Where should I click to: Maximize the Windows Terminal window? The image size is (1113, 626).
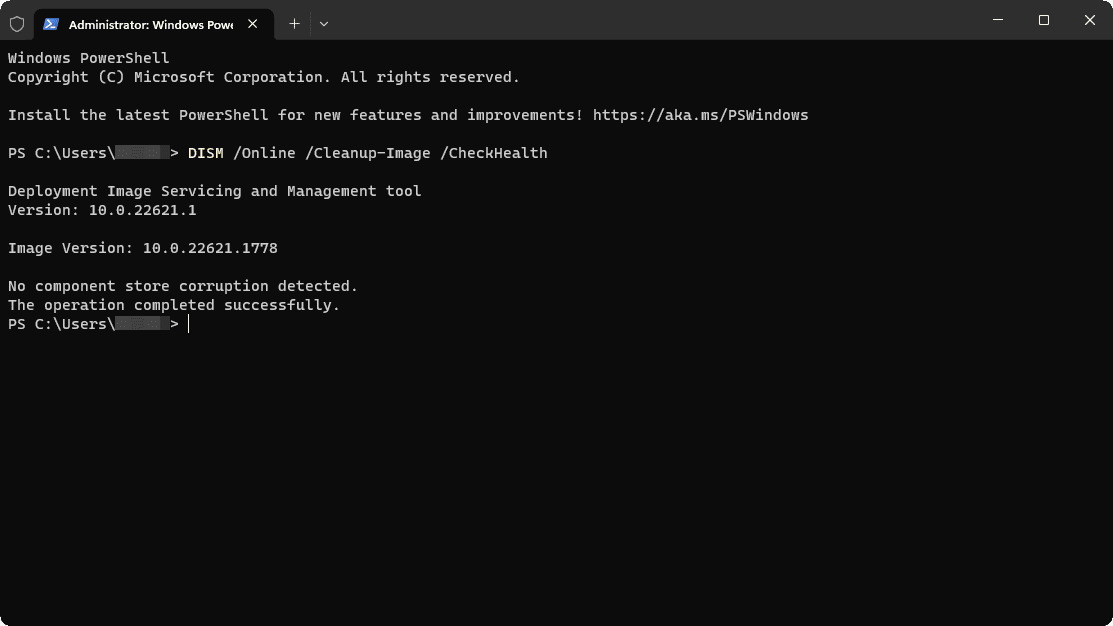pos(1043,20)
